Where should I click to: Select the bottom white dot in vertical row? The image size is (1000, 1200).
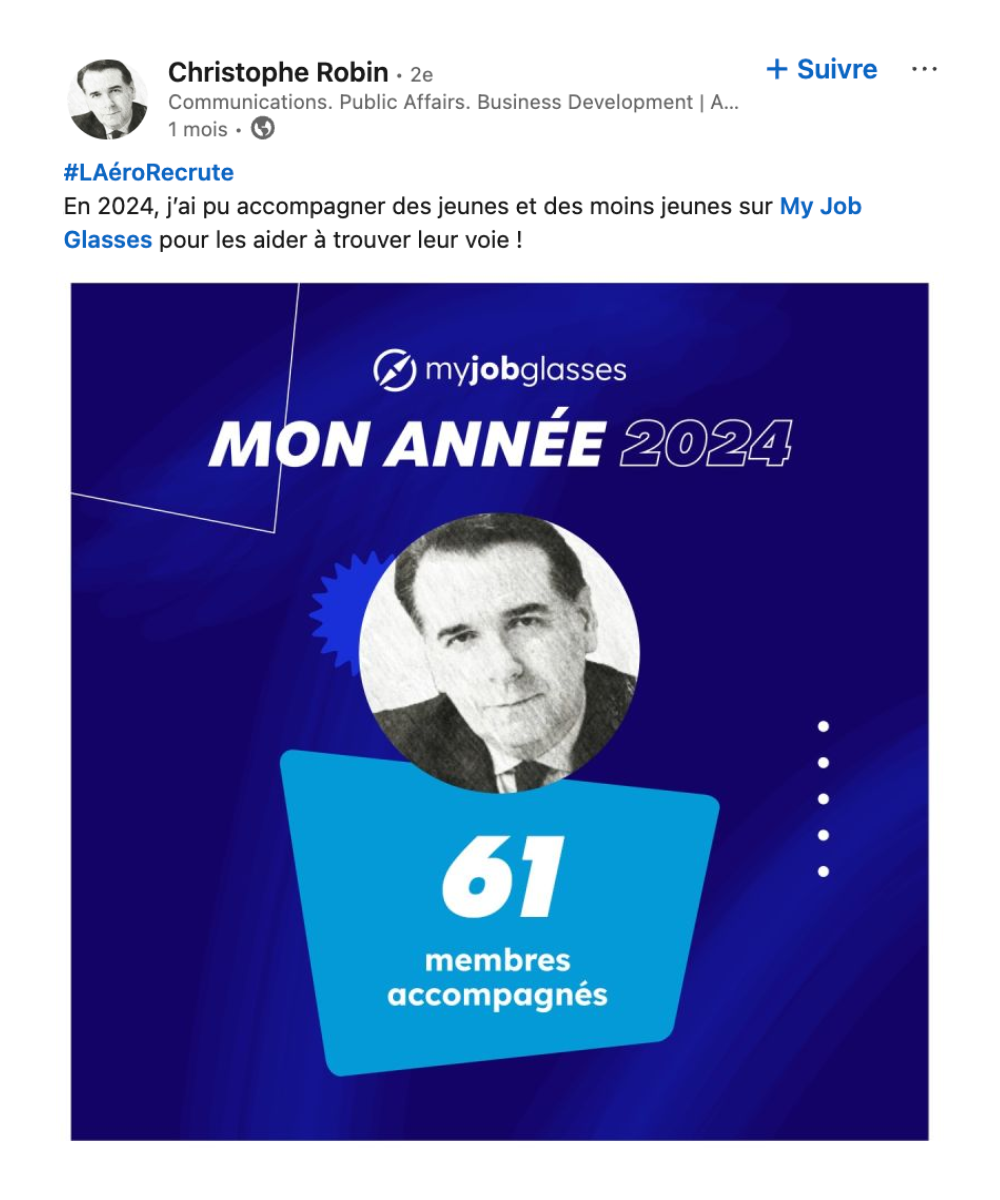coord(824,871)
